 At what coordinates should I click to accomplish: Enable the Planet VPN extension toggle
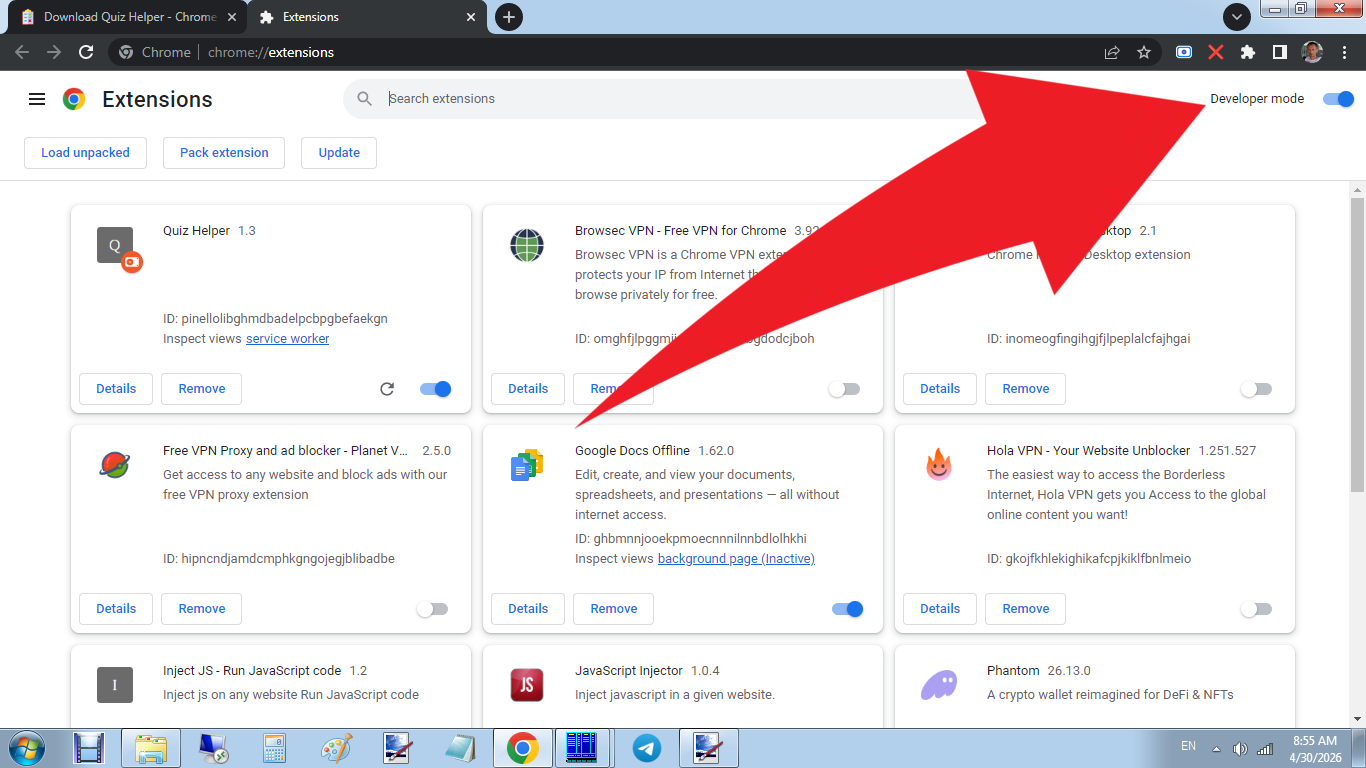click(432, 609)
